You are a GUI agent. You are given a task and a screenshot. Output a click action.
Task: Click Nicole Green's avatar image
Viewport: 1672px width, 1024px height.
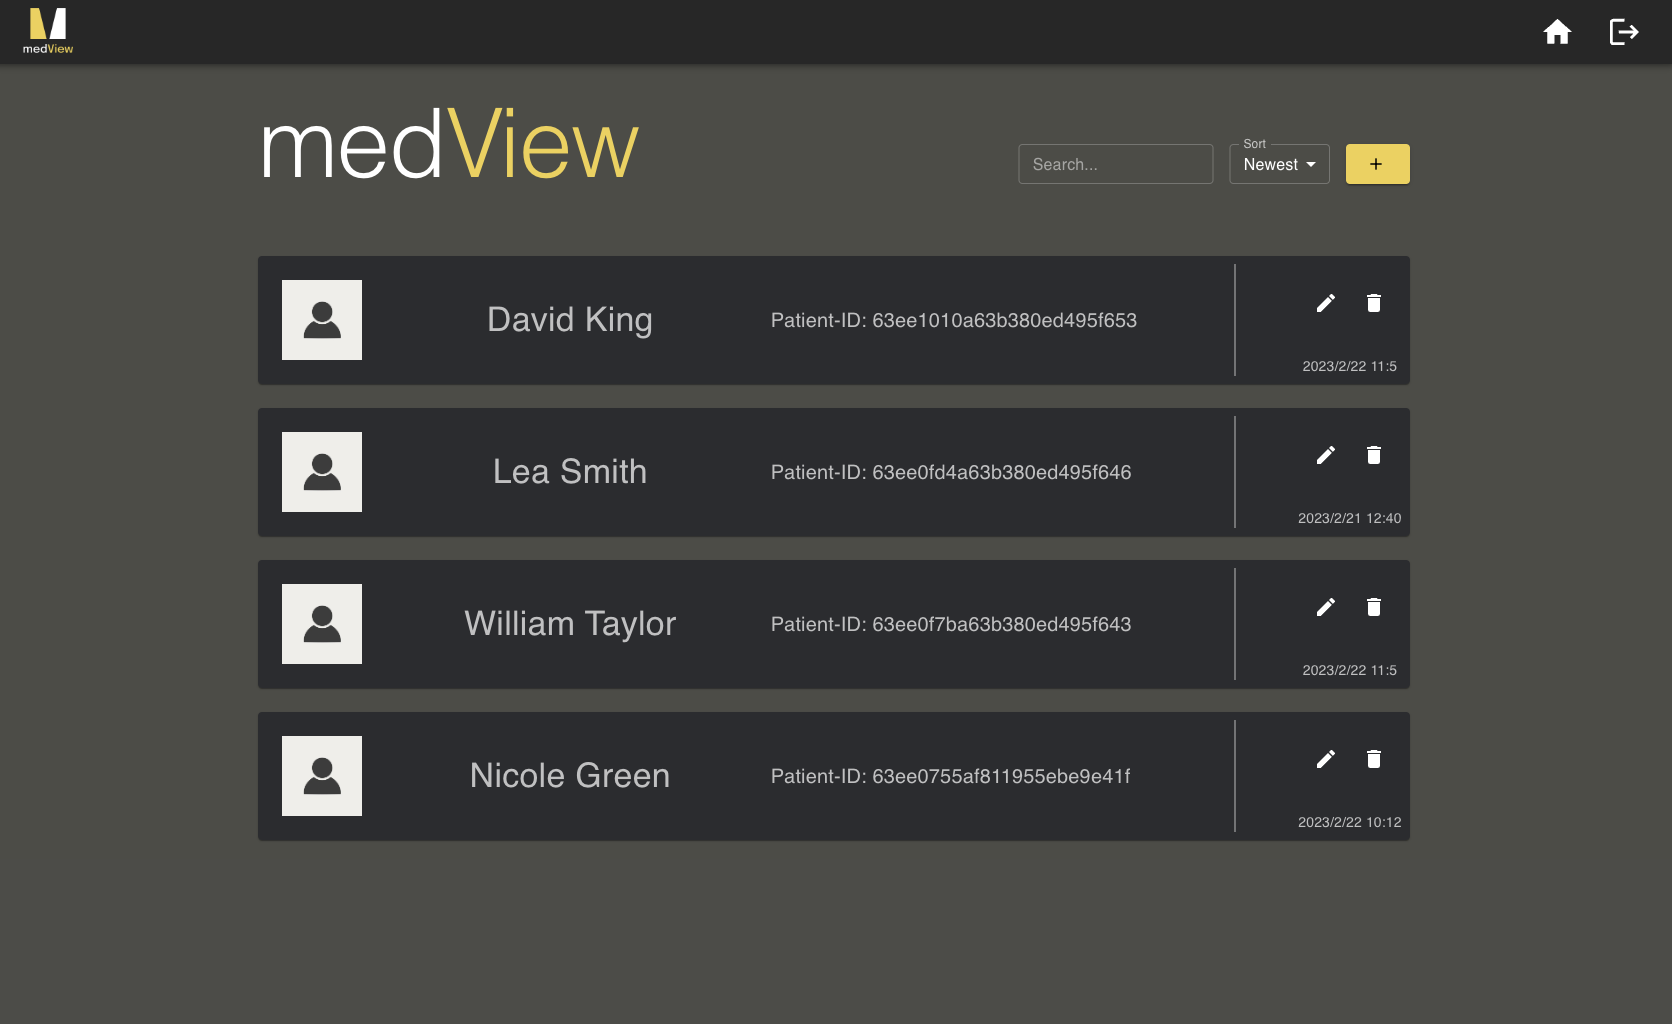[321, 775]
